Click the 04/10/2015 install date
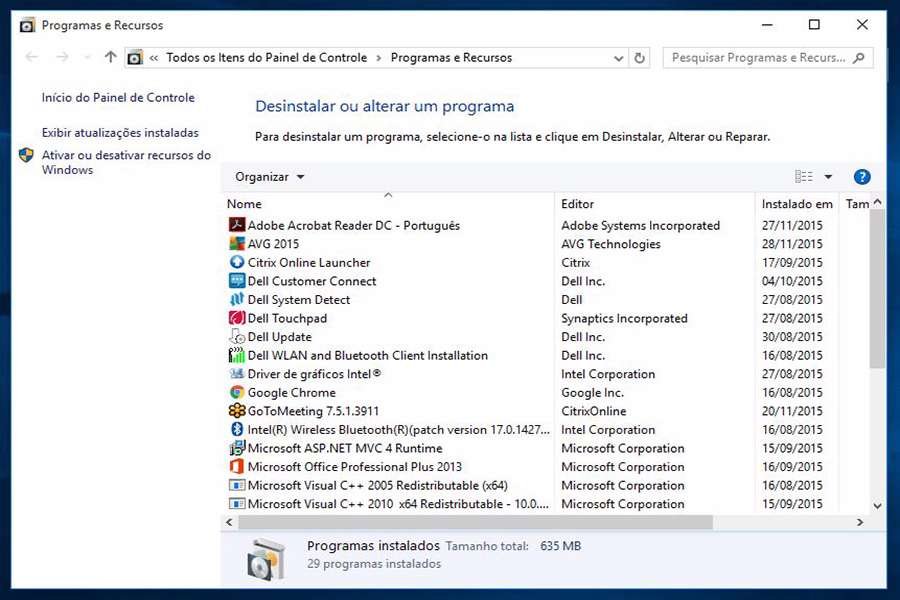Viewport: 900px width, 600px height. click(792, 281)
